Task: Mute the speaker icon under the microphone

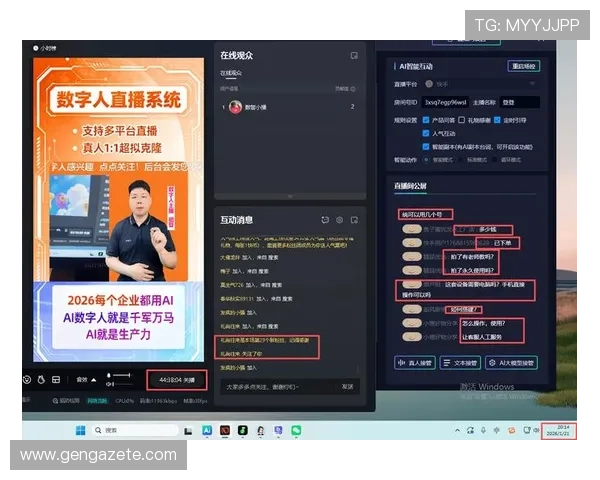Action: coord(109,384)
